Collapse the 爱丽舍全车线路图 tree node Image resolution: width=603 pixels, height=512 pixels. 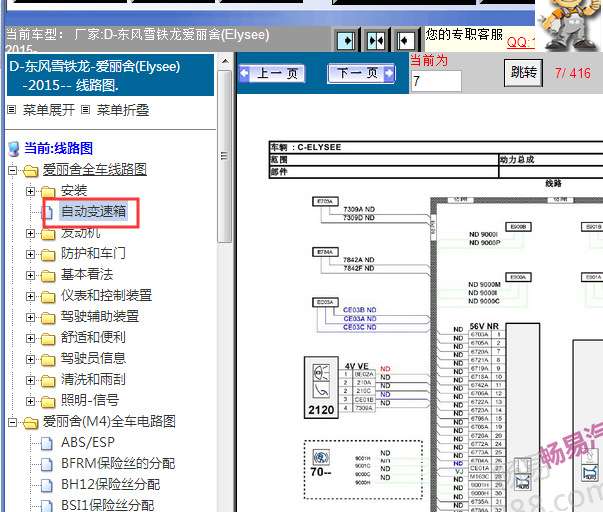pyautogui.click(x=12, y=170)
